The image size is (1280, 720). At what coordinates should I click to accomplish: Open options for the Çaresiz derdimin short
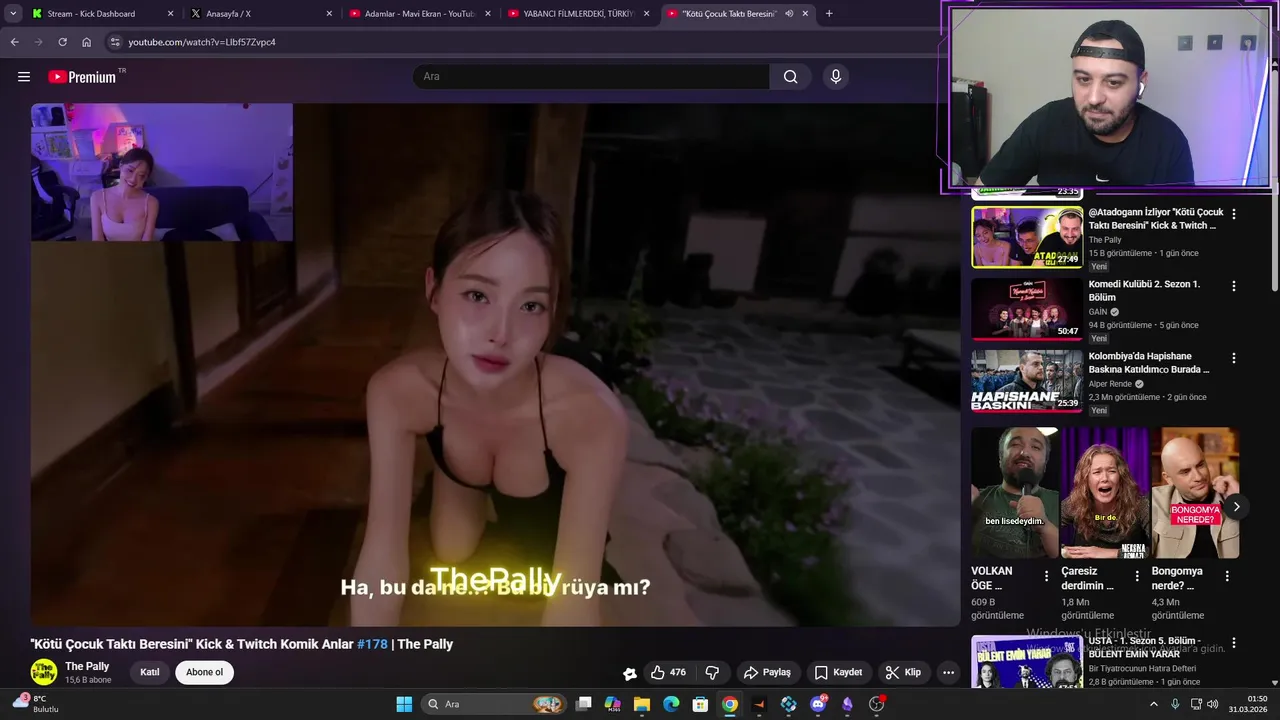pyautogui.click(x=1137, y=576)
